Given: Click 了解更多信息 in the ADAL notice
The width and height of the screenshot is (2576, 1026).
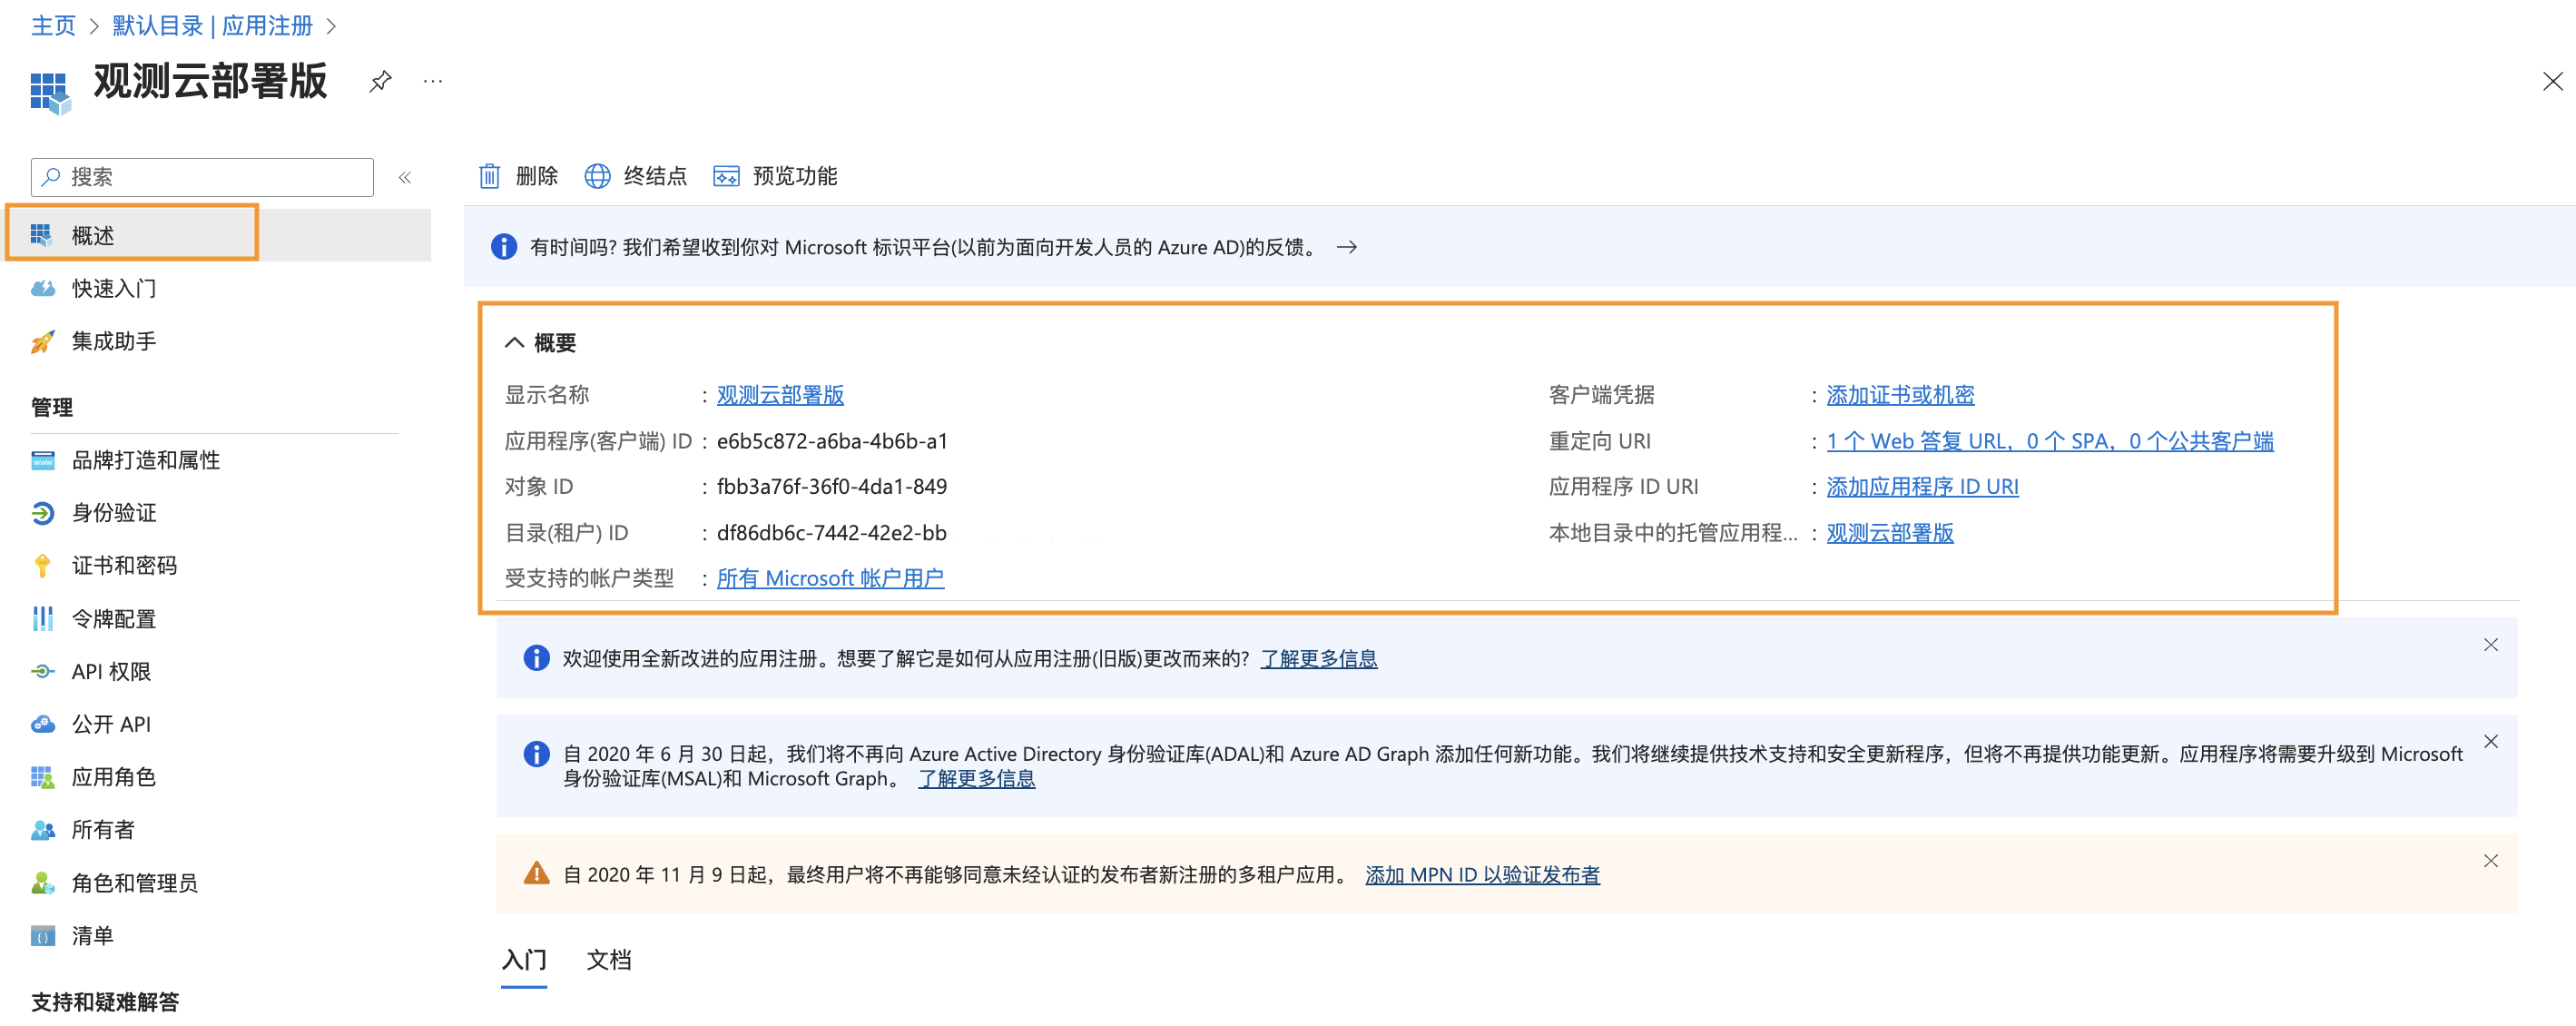Looking at the screenshot, I should pyautogui.click(x=976, y=778).
